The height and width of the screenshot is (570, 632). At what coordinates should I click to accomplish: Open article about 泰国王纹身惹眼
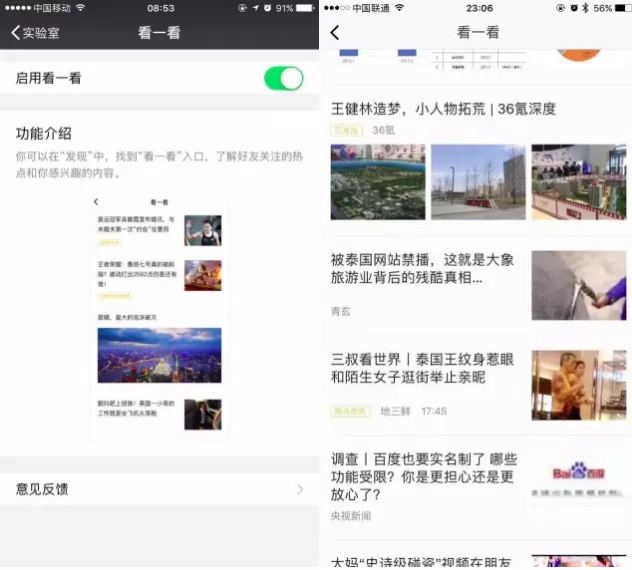(x=422, y=367)
